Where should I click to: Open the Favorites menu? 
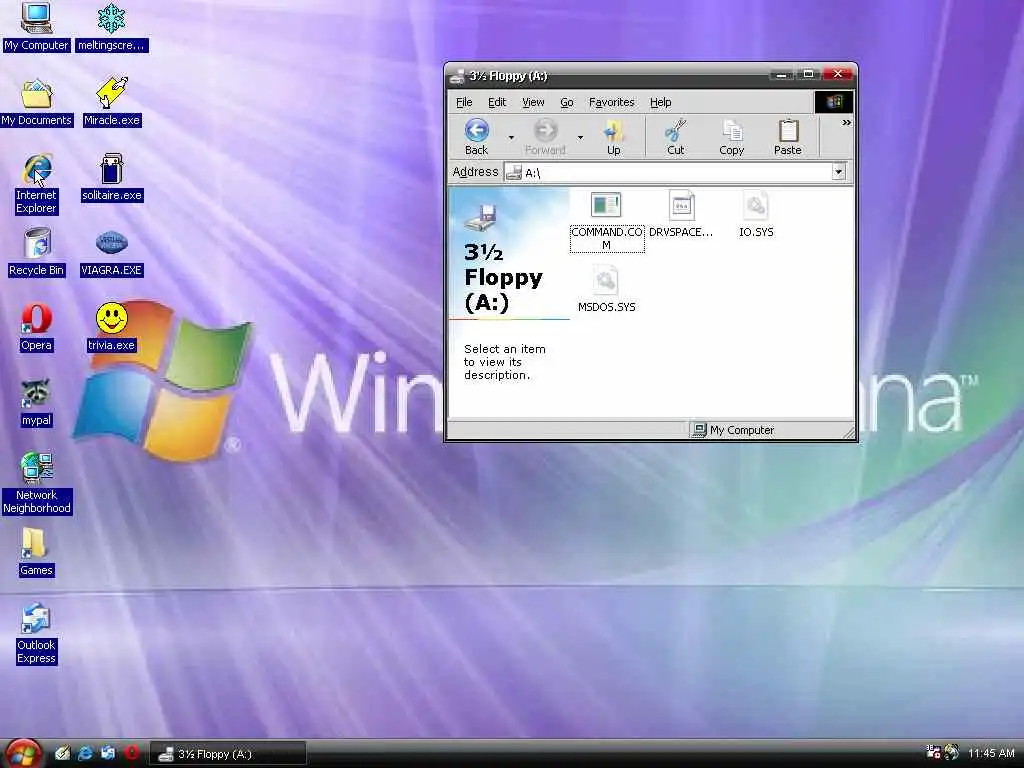612,103
